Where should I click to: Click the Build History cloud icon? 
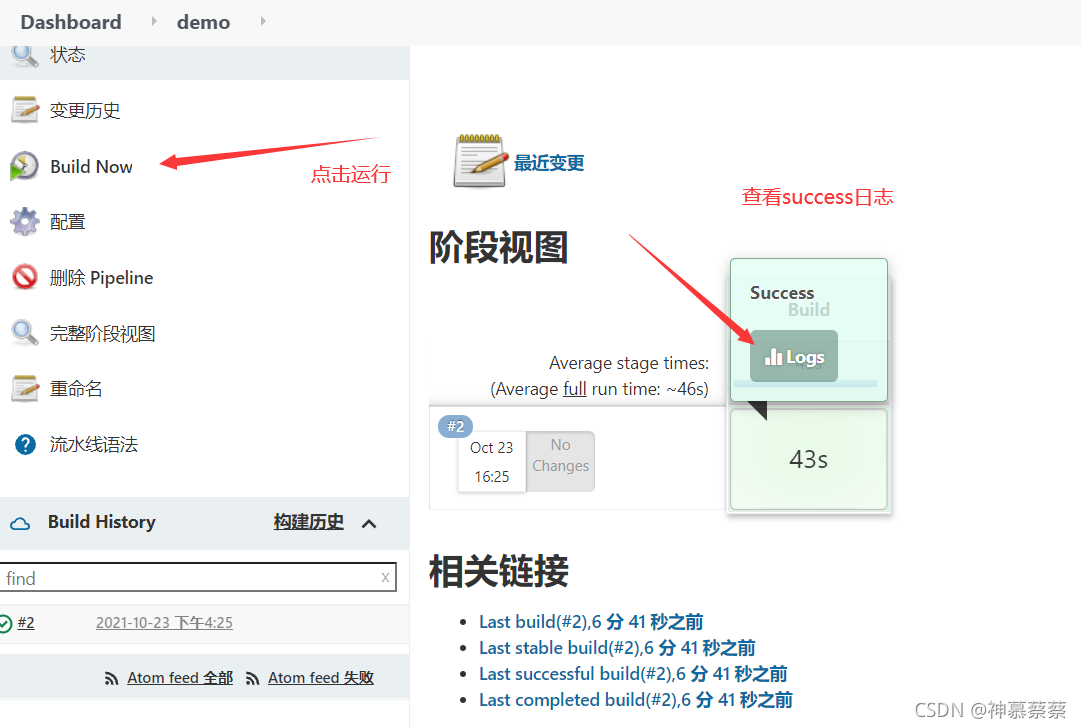click(x=20, y=523)
